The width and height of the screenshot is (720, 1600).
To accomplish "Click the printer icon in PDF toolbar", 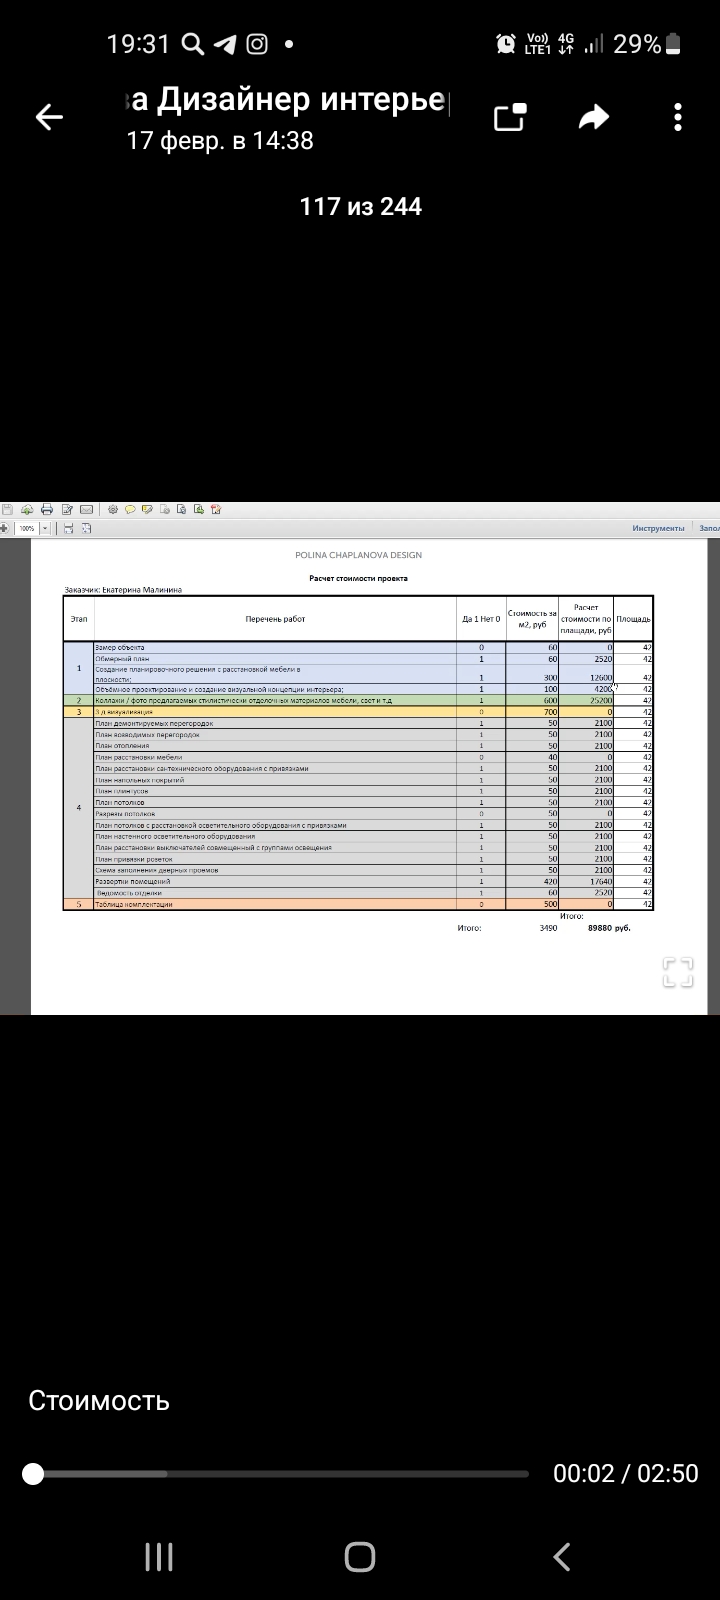I will (47, 509).
